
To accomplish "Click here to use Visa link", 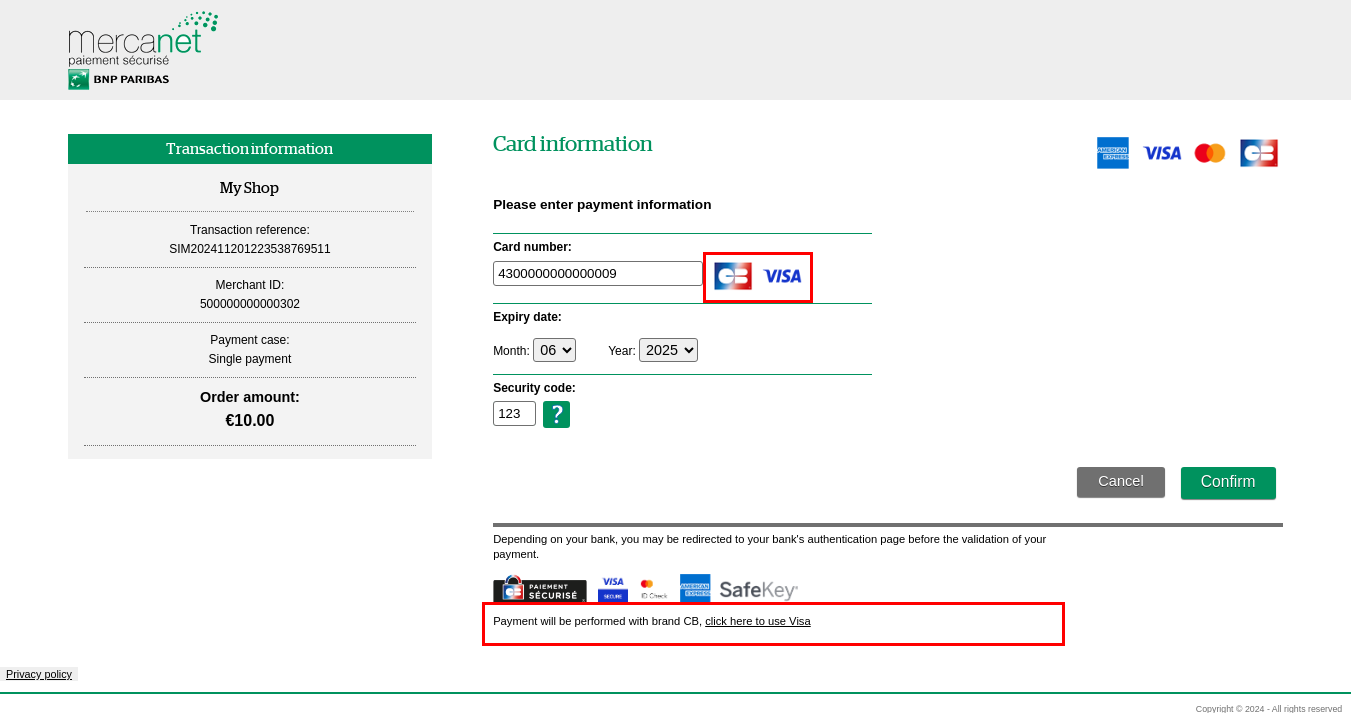I will [x=757, y=621].
